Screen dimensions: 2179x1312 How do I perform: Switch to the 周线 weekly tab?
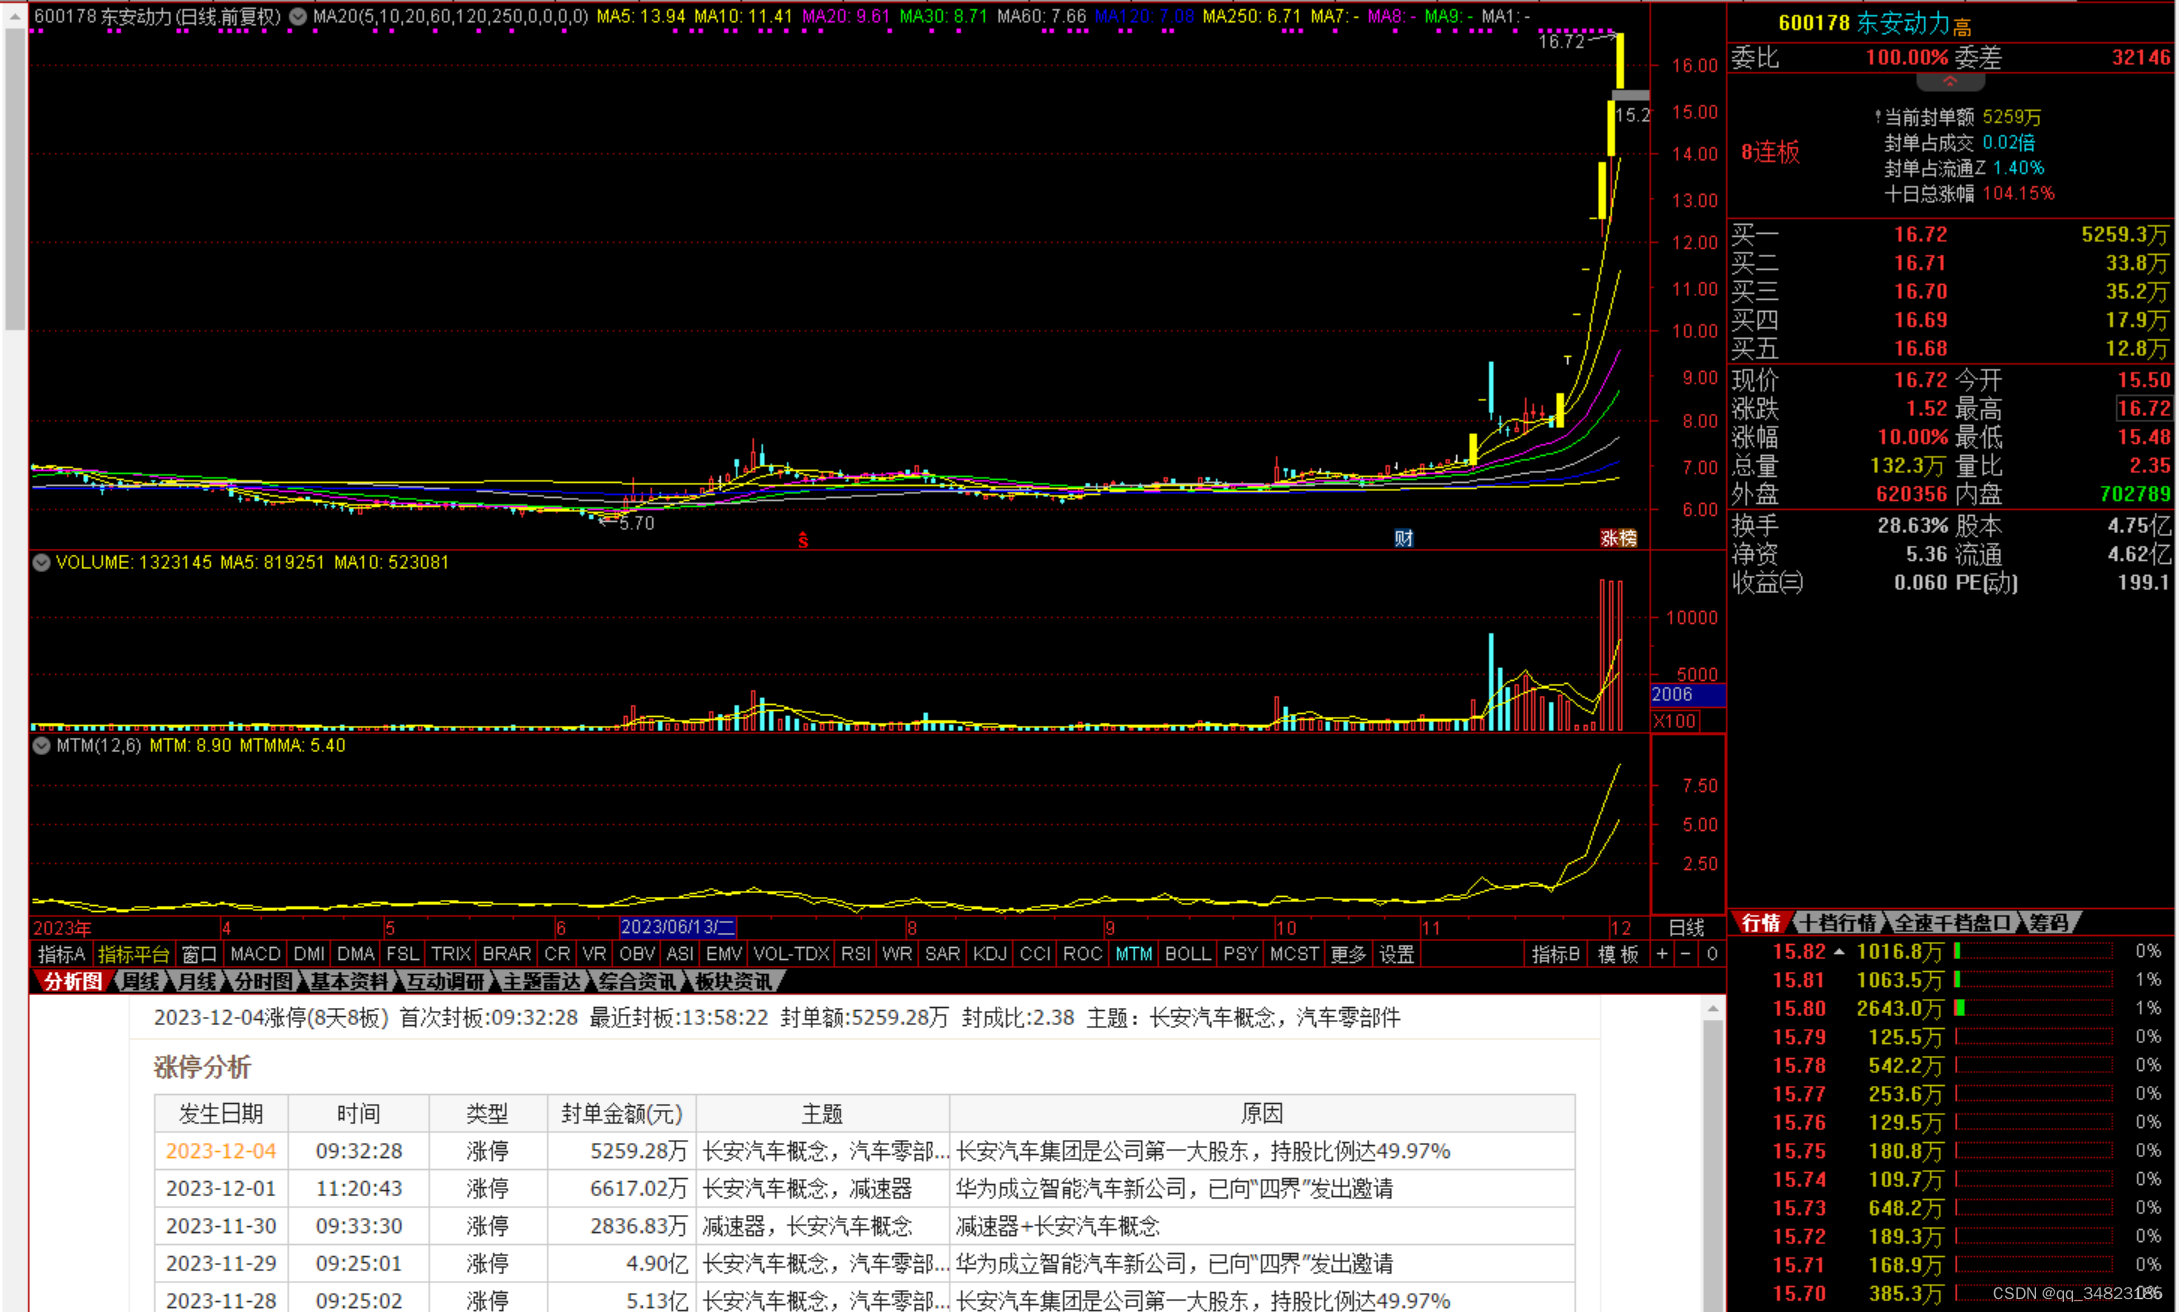(140, 981)
